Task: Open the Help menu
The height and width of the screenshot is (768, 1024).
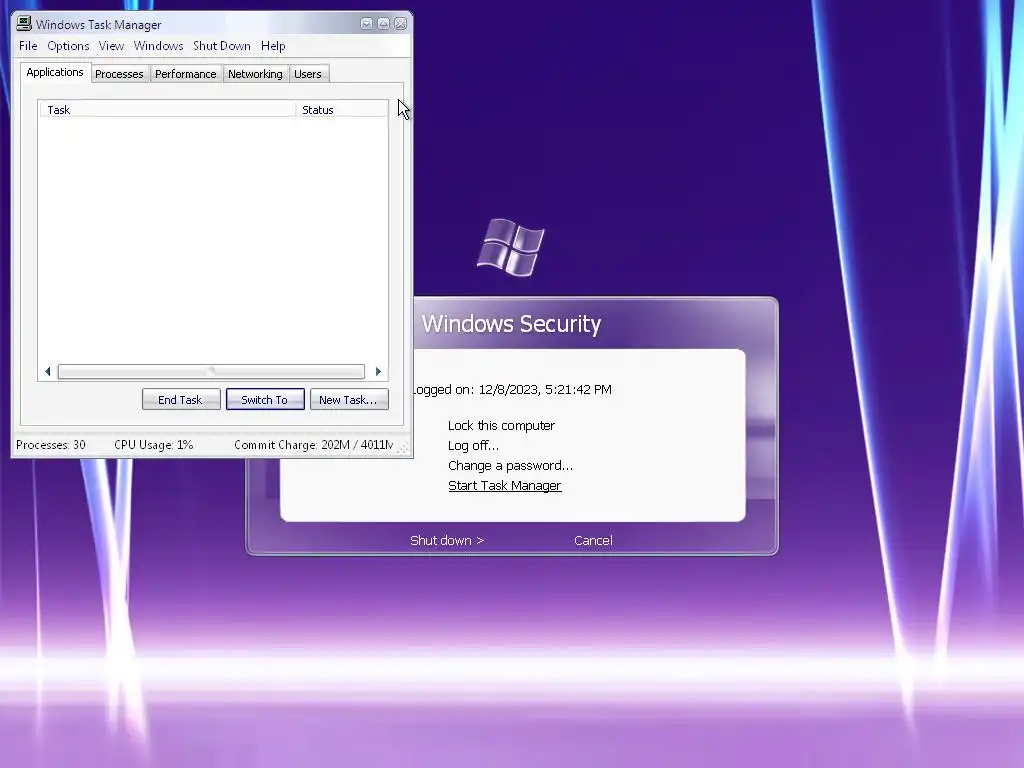Action: click(273, 46)
